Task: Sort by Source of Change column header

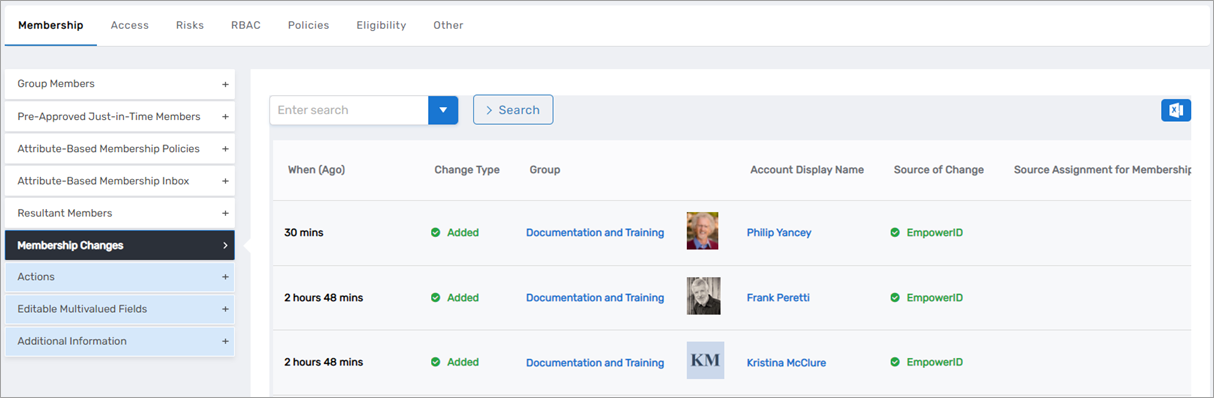Action: pyautogui.click(x=939, y=170)
